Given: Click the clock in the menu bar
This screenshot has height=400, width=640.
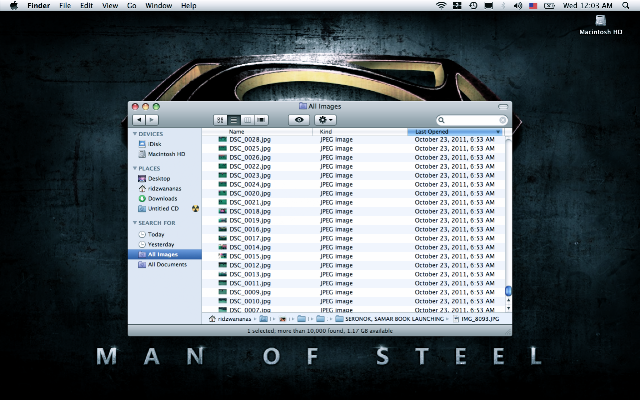Looking at the screenshot, I should [x=587, y=5].
